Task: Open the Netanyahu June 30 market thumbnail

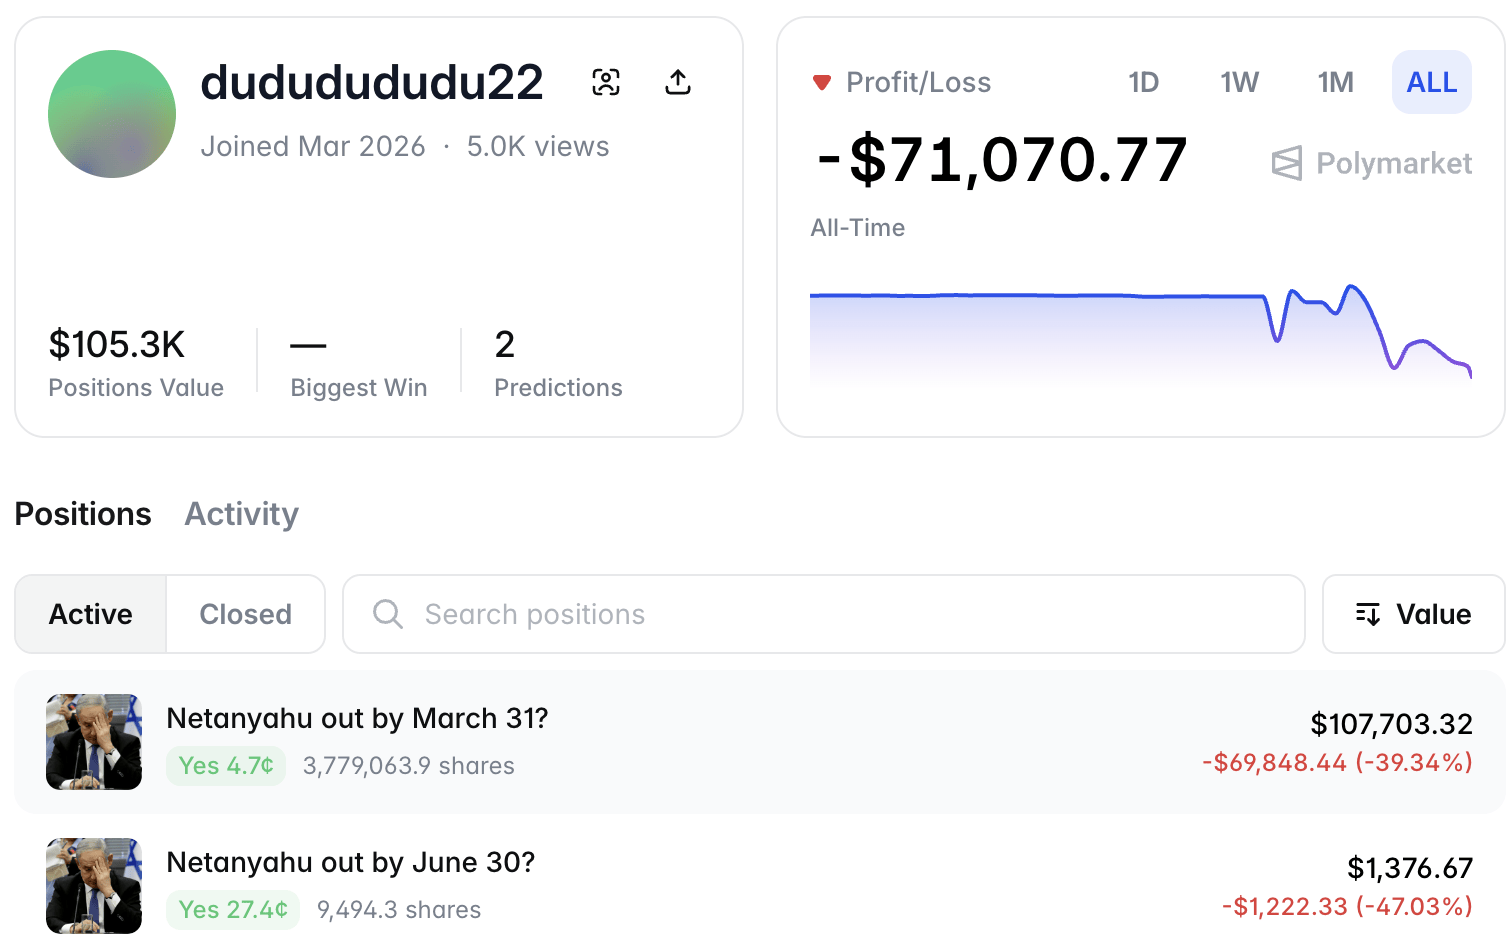Action: click(x=93, y=886)
